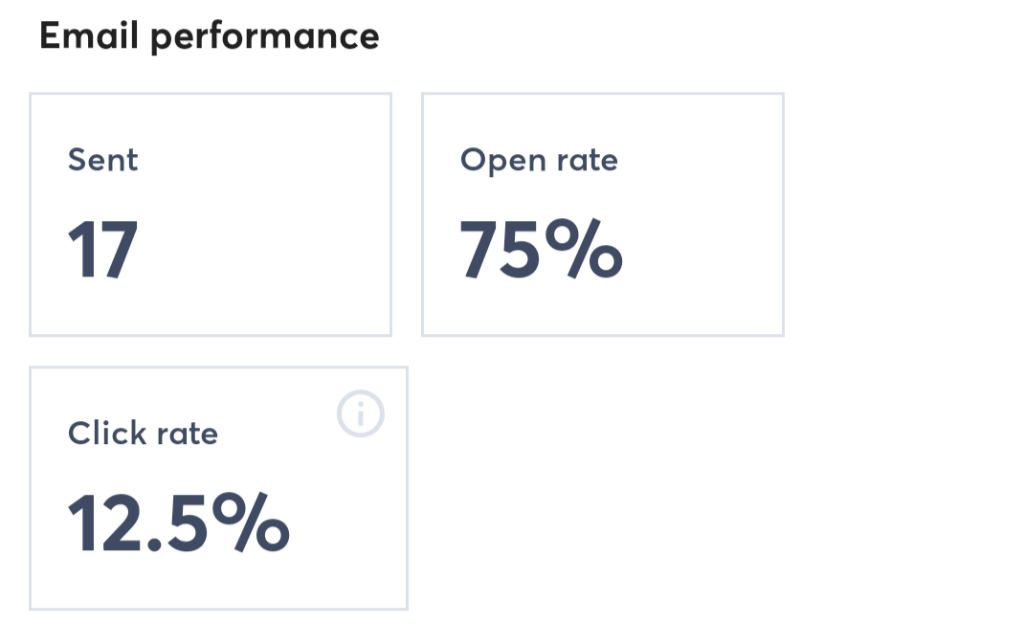The height and width of the screenshot is (627, 1024).
Task: Click the Sent label text
Action: click(x=102, y=159)
